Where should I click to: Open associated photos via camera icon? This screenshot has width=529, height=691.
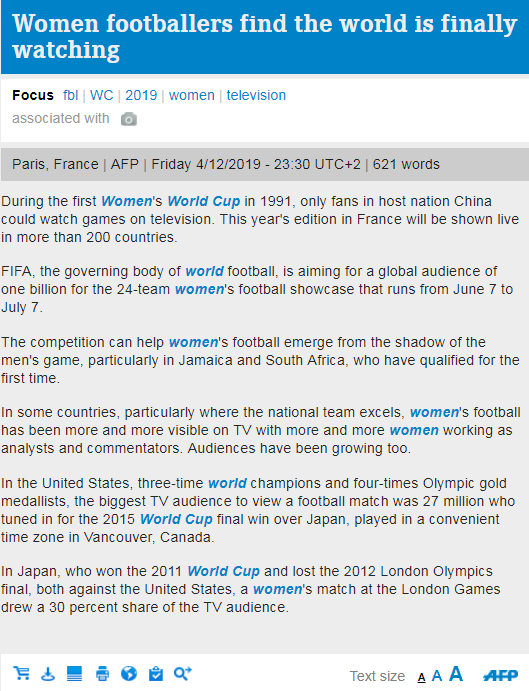coord(129,119)
